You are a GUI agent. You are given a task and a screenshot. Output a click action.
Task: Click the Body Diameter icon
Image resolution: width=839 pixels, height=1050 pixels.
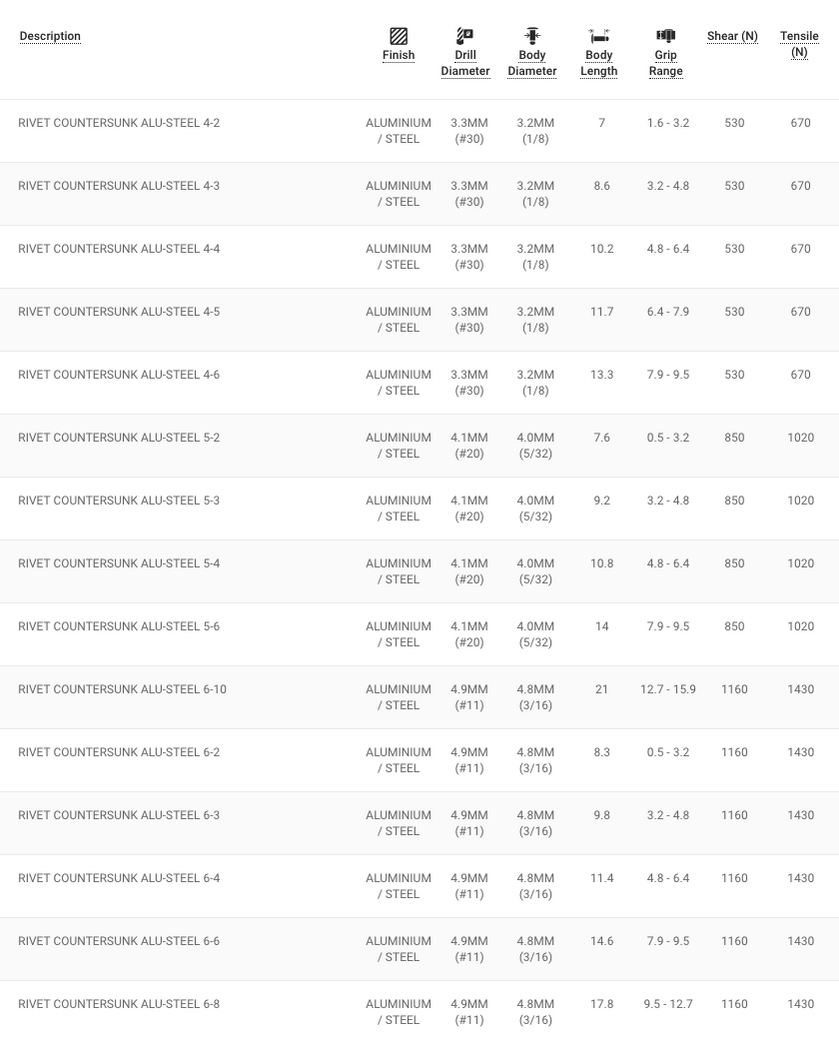point(532,35)
